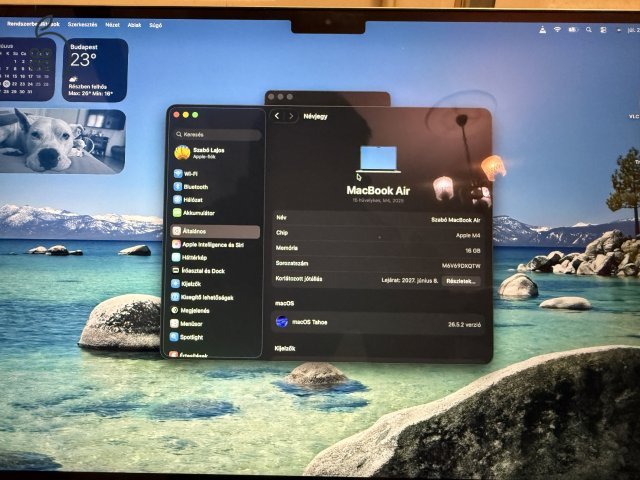Screen dimensions: 640x480
Task: Open the VLC cone menu bar icon
Action: [542, 30]
